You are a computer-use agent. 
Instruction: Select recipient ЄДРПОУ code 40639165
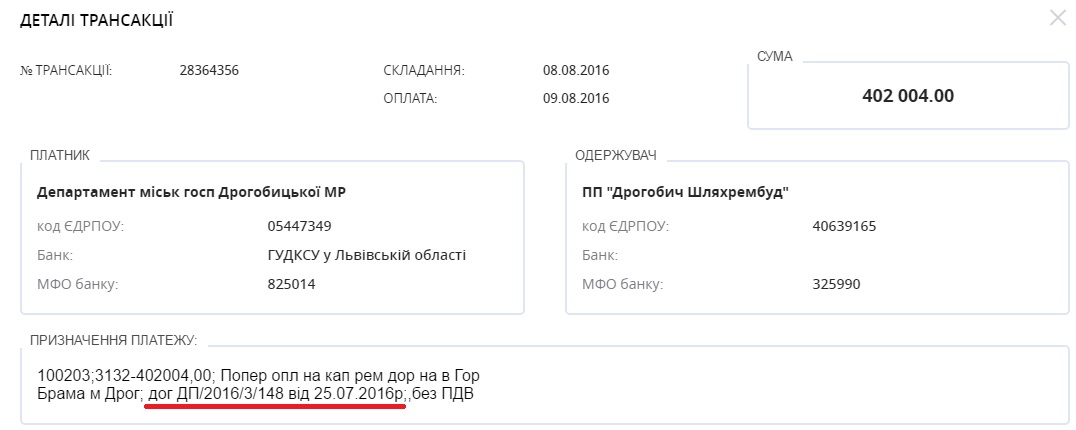[x=845, y=226]
